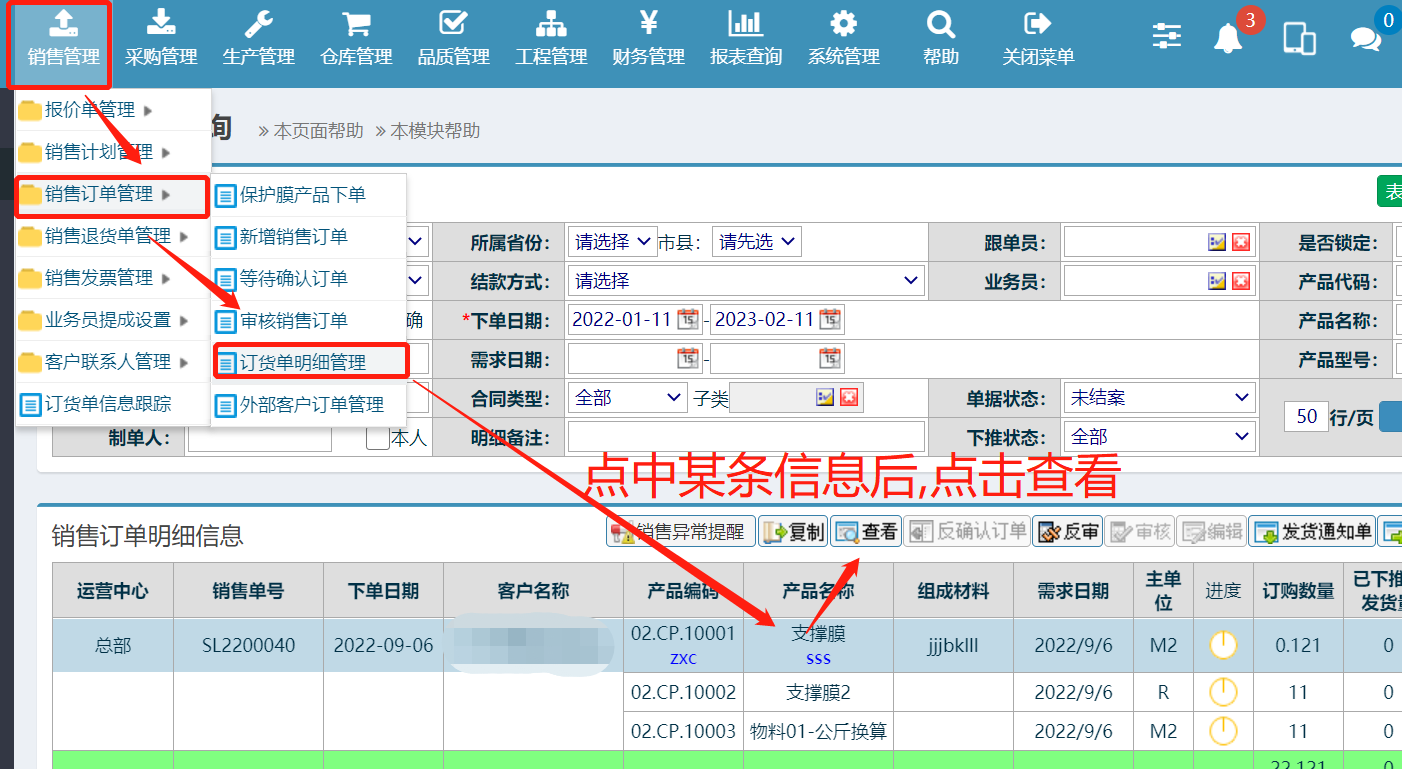Click the mobile devices icon in header
The image size is (1402, 769).
pos(1299,38)
